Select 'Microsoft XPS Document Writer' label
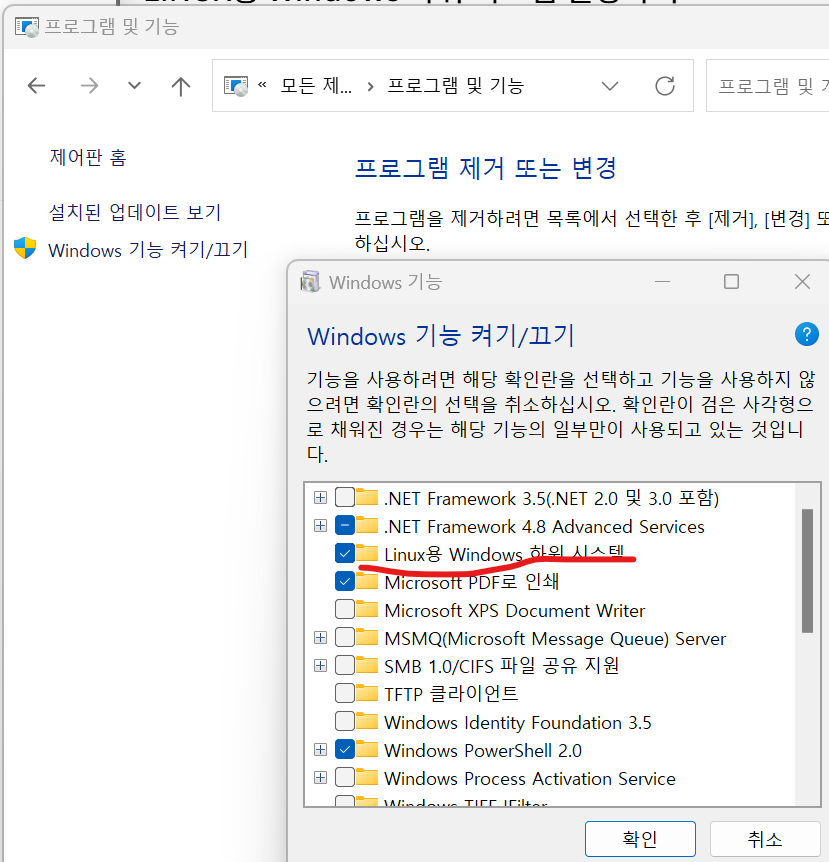Image resolution: width=829 pixels, height=862 pixels. click(515, 611)
